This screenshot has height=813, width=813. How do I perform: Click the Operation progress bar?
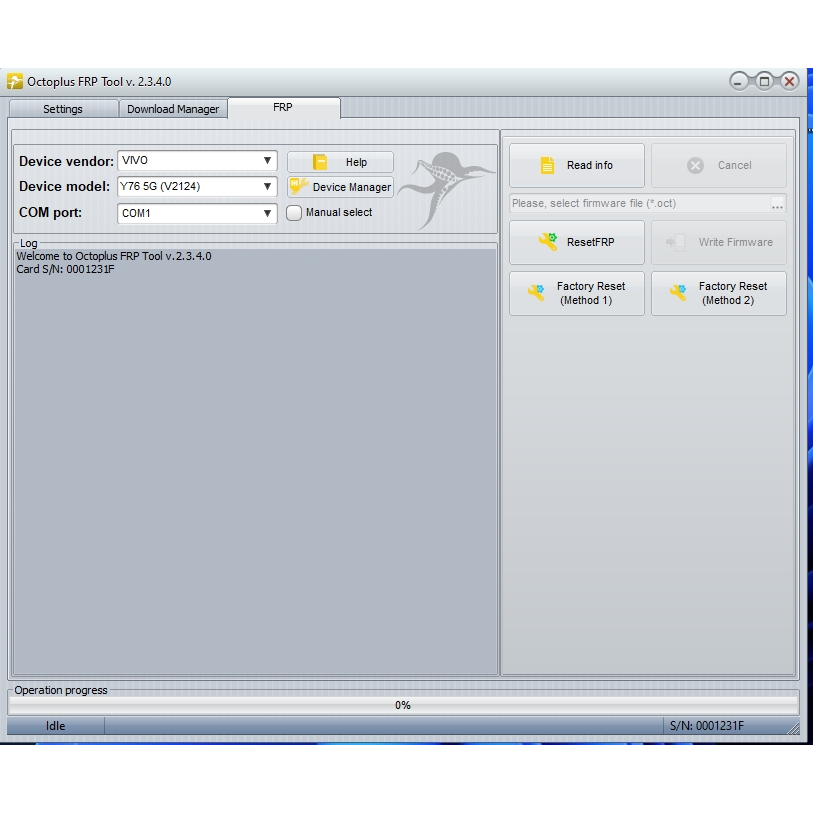[403, 705]
